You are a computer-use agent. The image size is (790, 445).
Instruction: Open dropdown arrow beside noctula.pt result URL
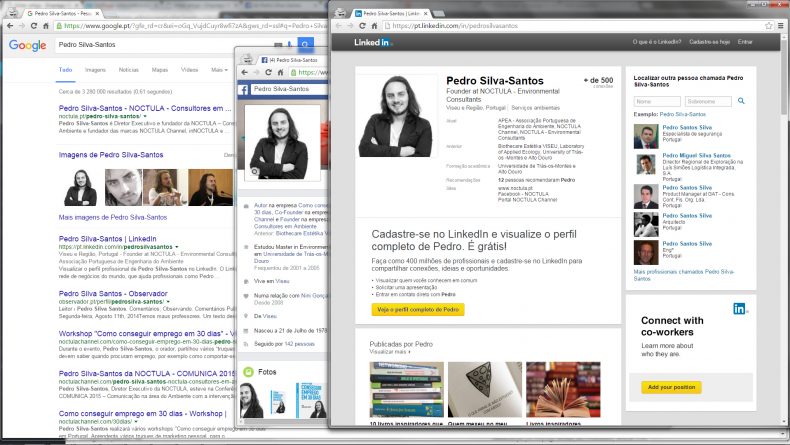(x=145, y=116)
